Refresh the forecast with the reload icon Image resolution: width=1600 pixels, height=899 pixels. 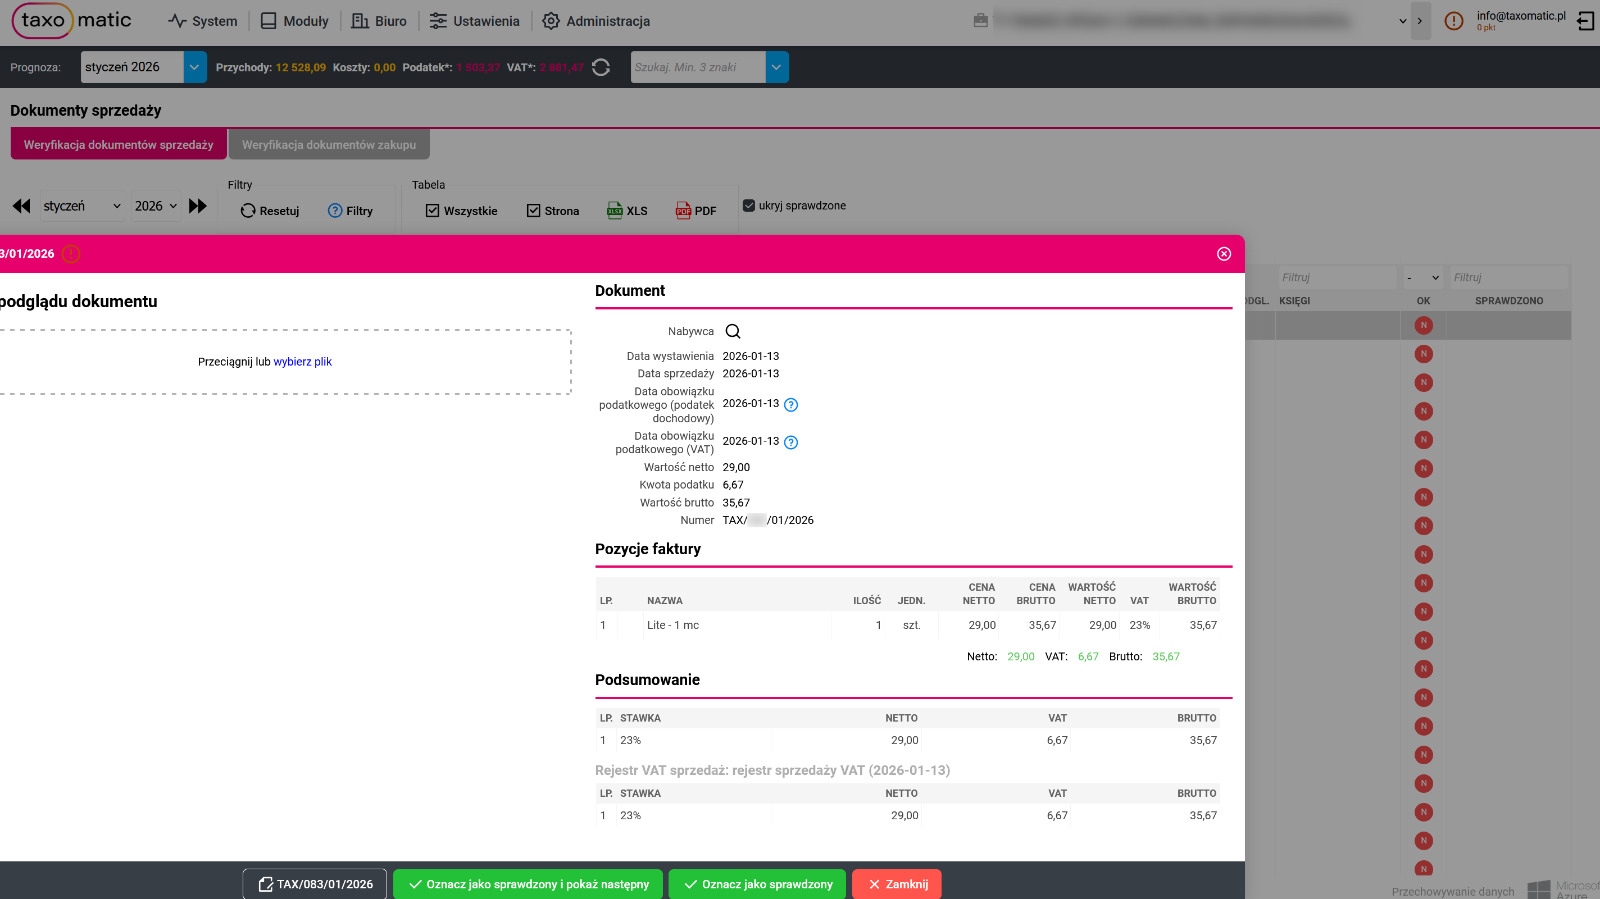(601, 67)
